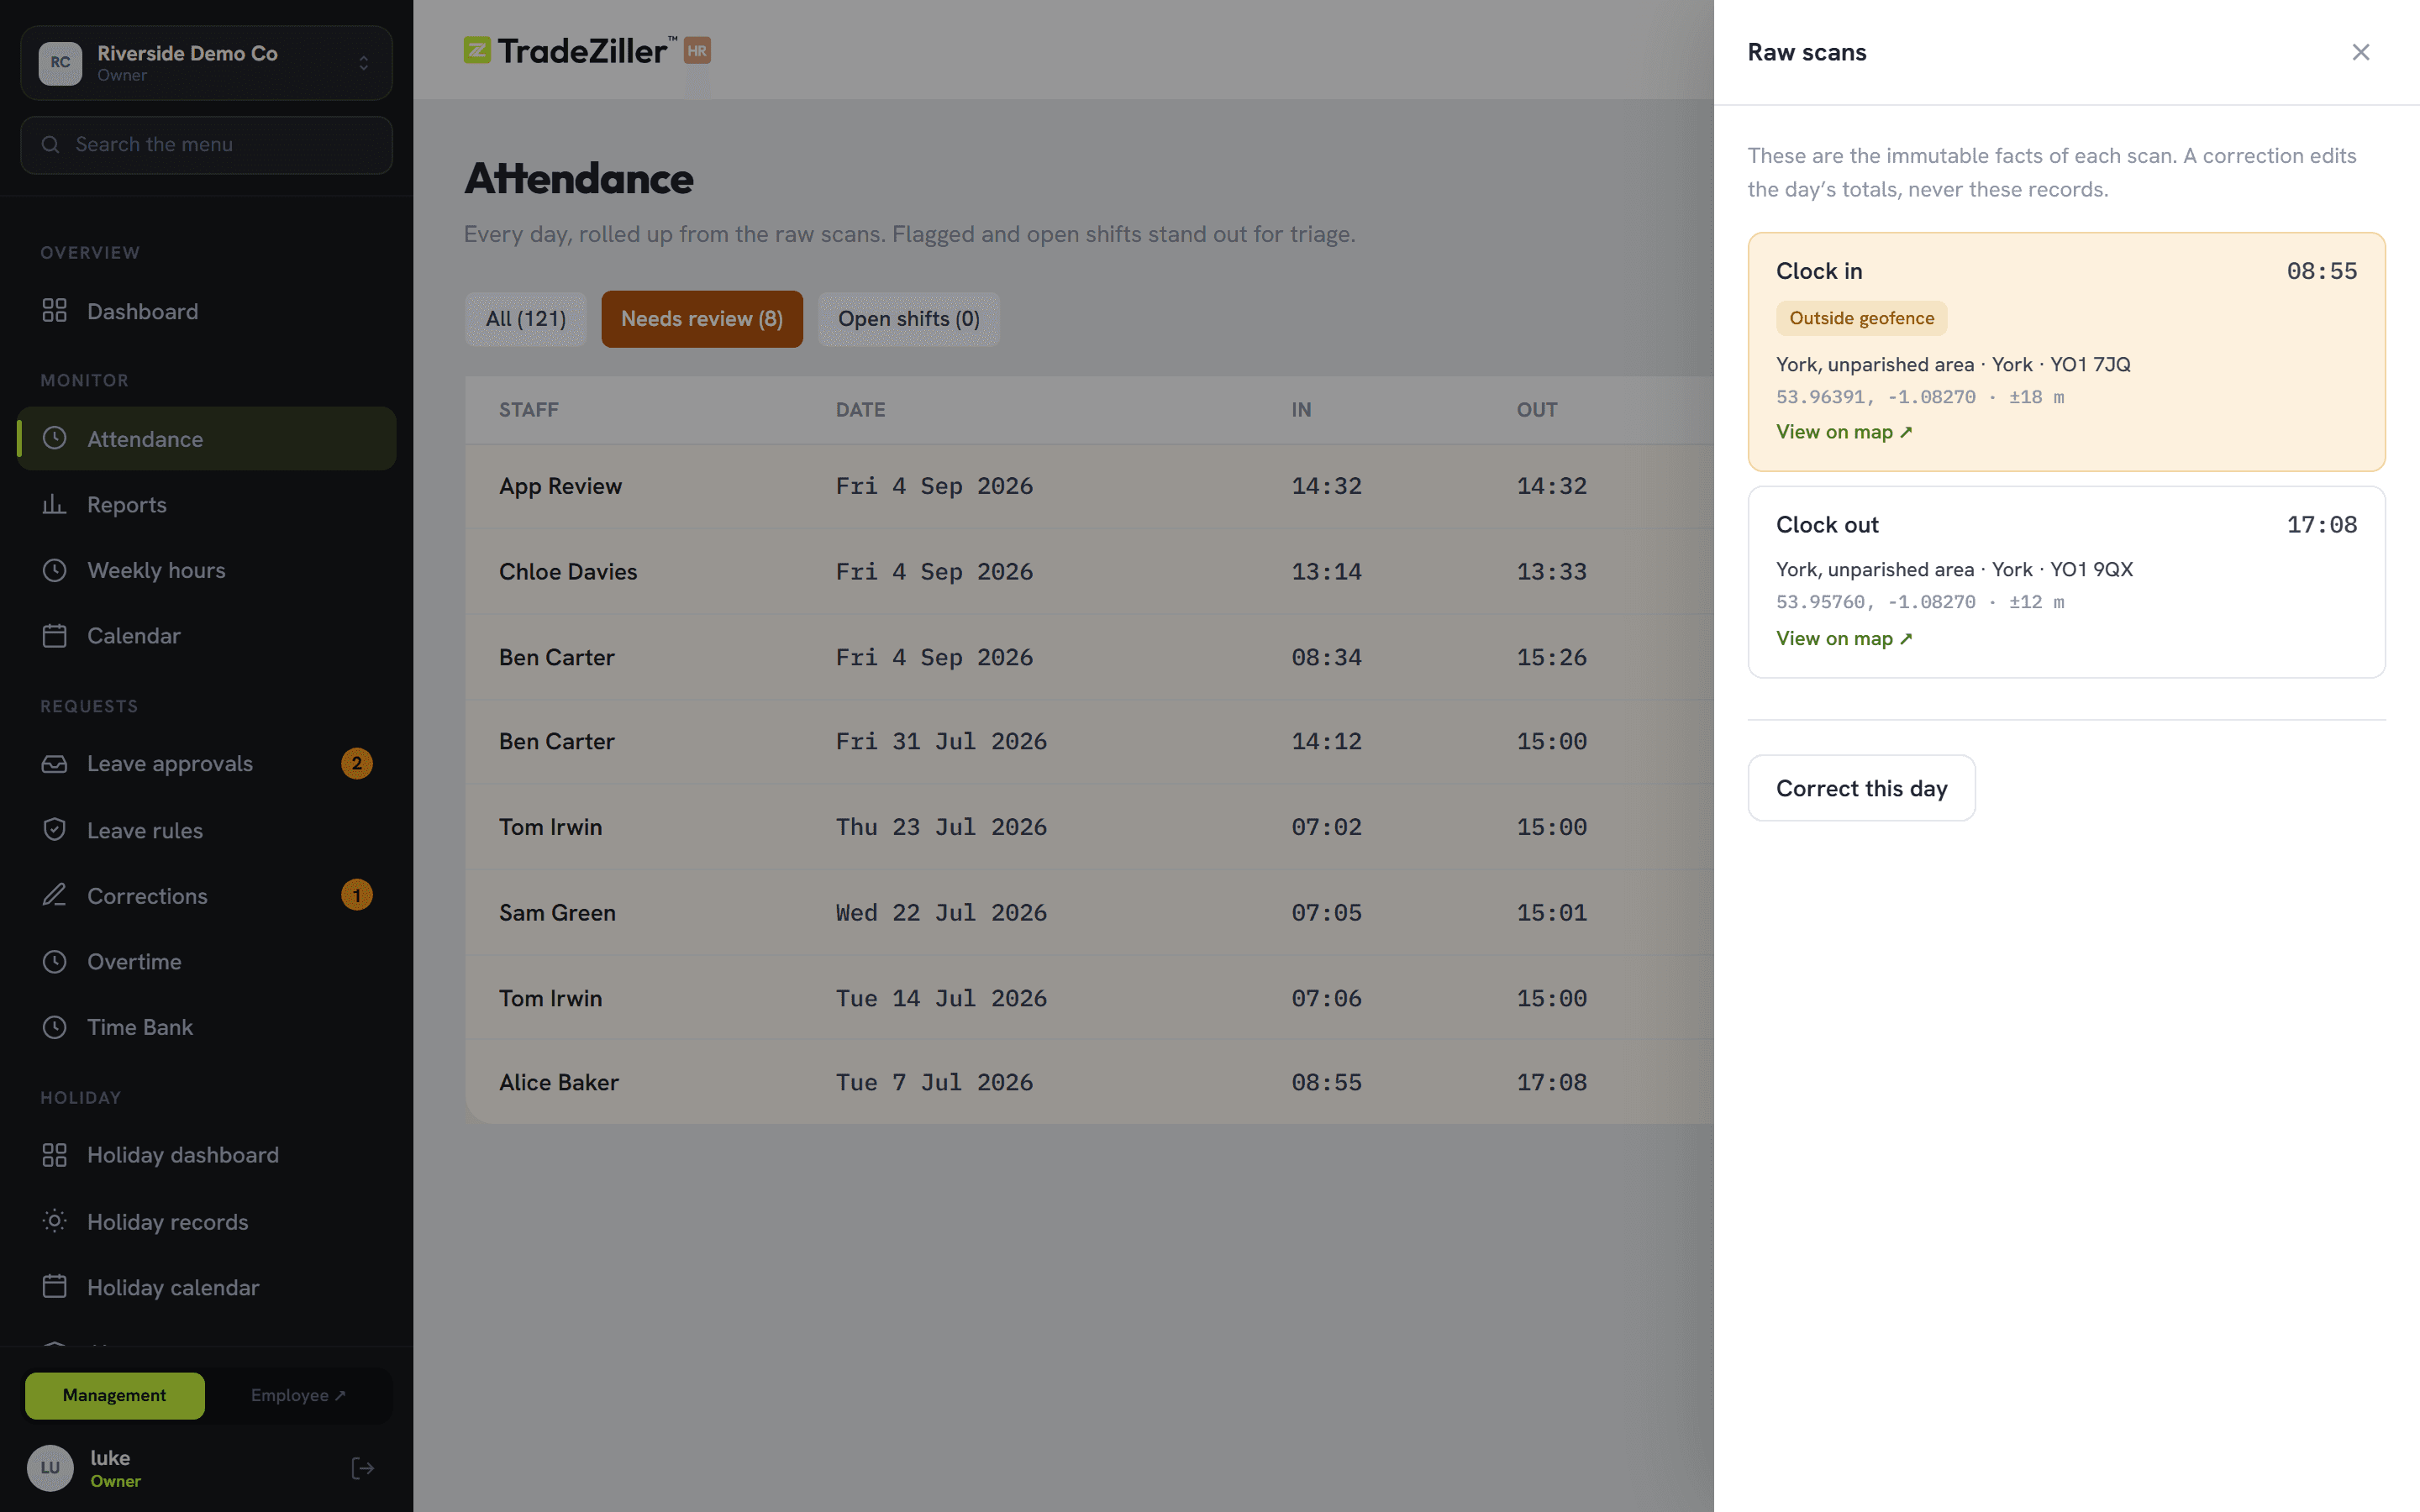The height and width of the screenshot is (1512, 2420).
Task: Expand the Riverside Demo Co switcher
Action: [206, 63]
